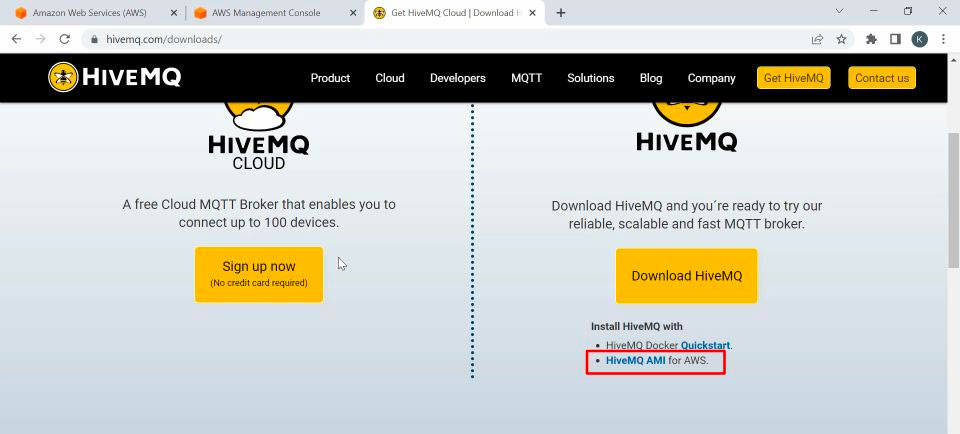This screenshot has width=960, height=434.
Task: Click the browser forward arrow
Action: (40, 39)
